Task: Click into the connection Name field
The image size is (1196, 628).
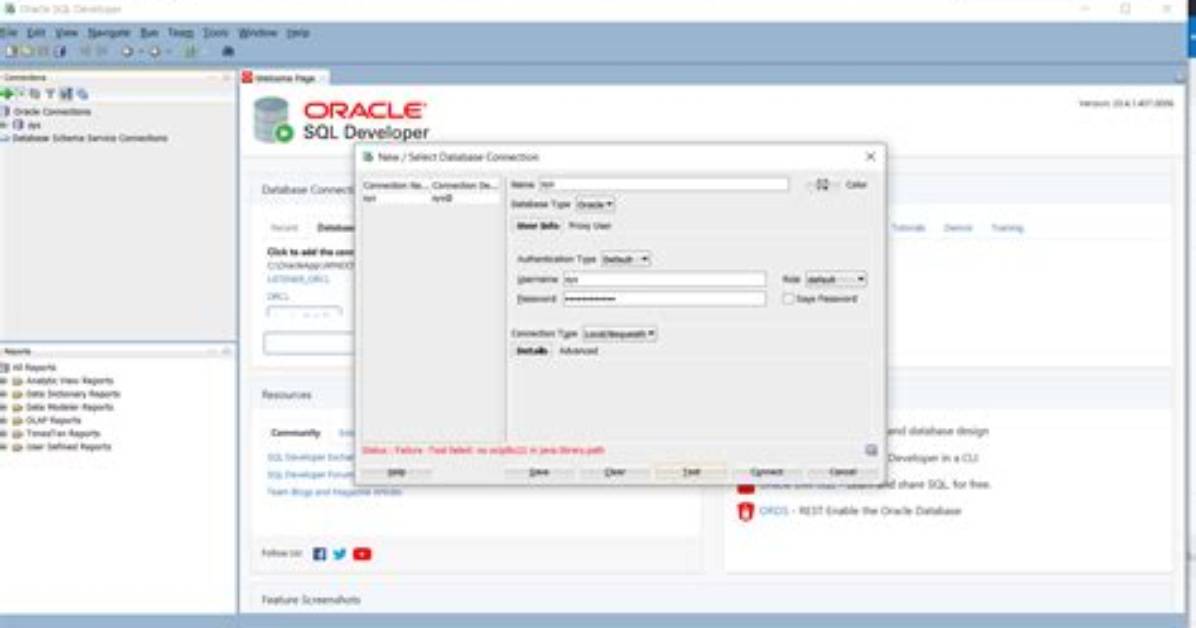Action: click(x=664, y=185)
